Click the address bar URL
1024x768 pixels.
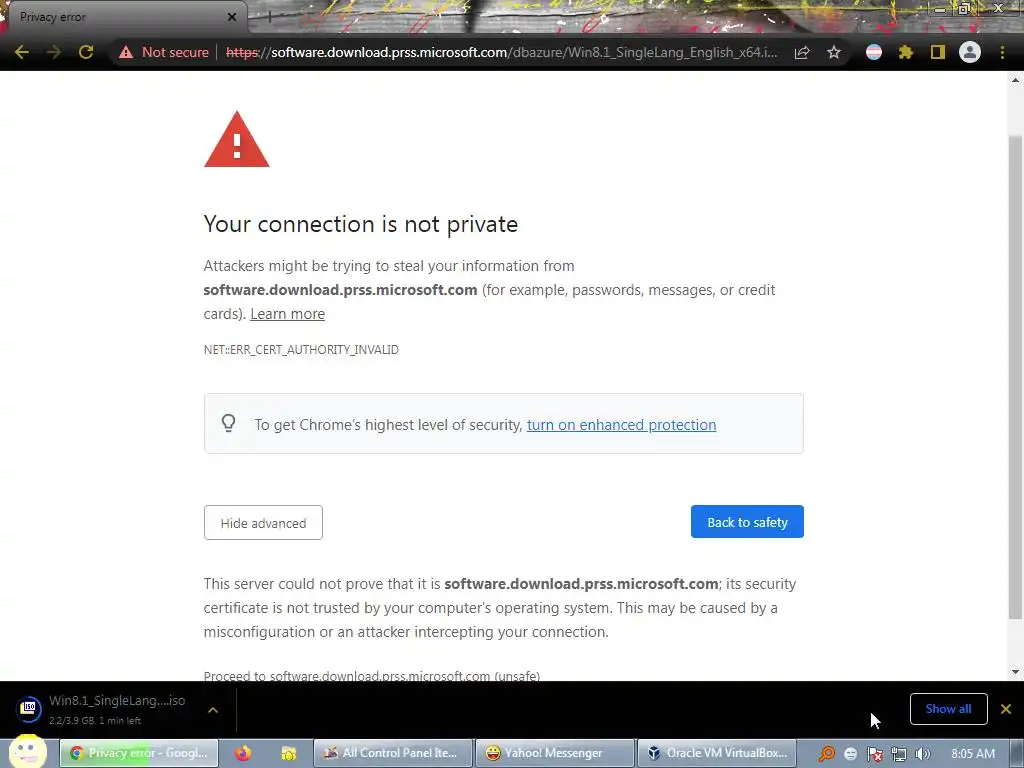[502, 52]
